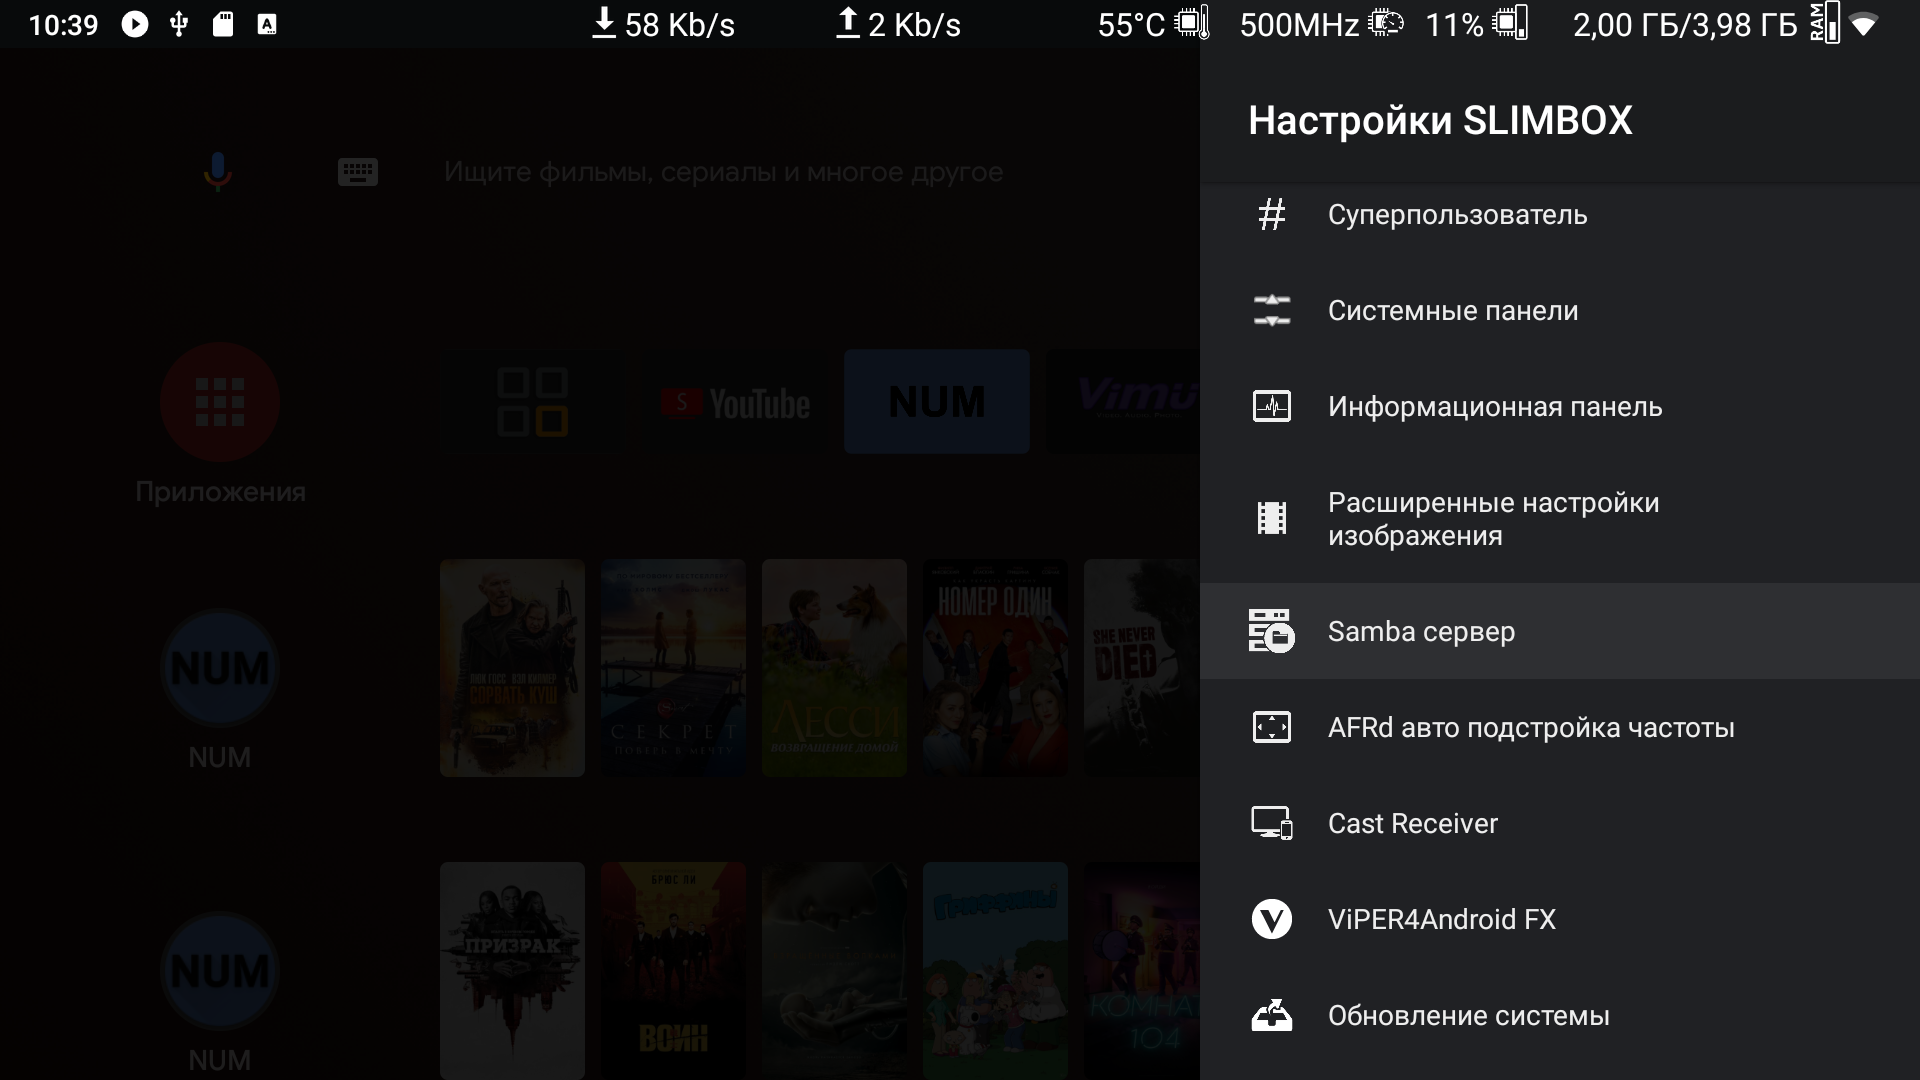Click the ViPER4Android FX logo icon

click(1271, 919)
